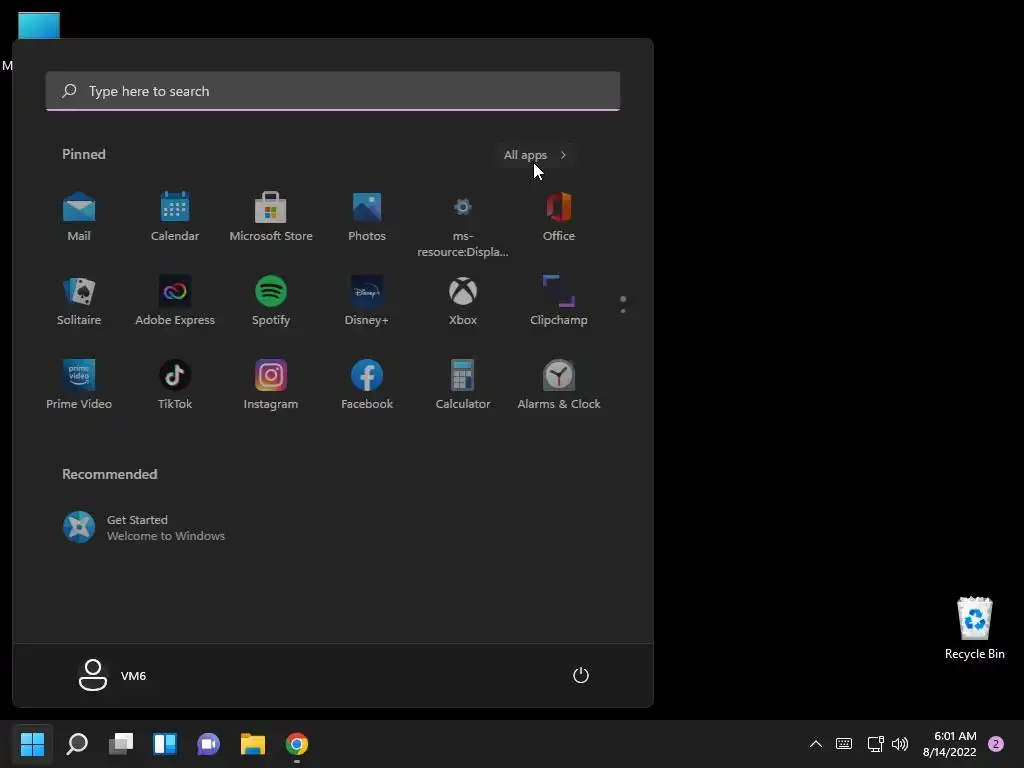Open the Photos app
This screenshot has height=768, width=1024.
[366, 217]
